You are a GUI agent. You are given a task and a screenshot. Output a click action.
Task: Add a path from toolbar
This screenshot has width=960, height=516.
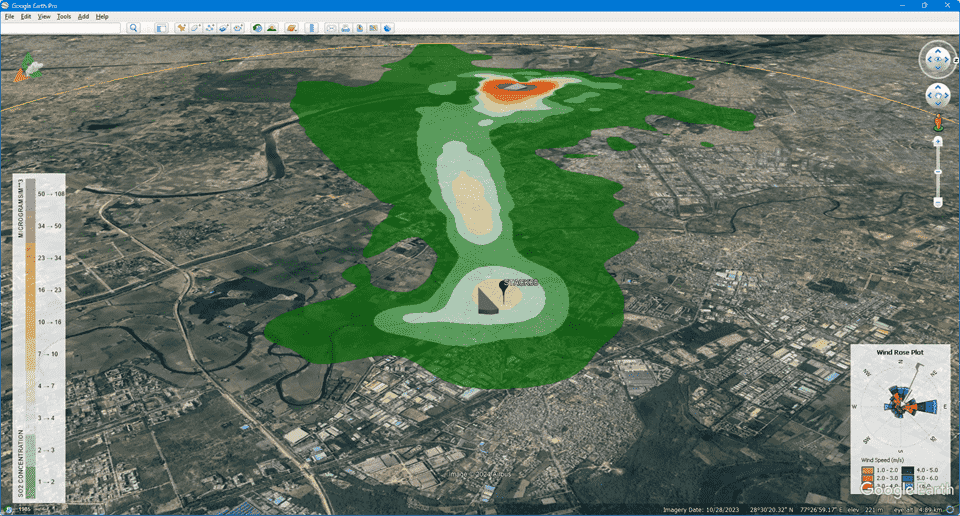(x=209, y=28)
